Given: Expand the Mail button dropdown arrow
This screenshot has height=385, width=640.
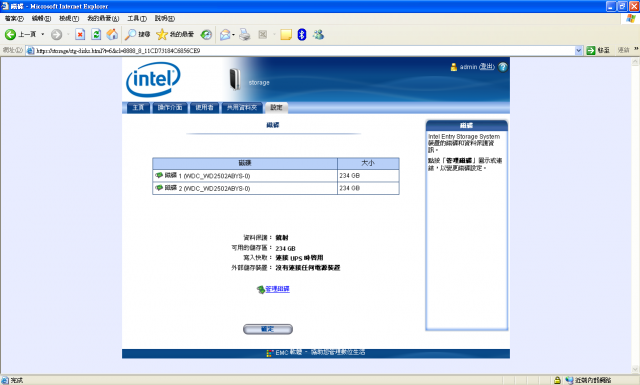Looking at the screenshot, I should 233,35.
